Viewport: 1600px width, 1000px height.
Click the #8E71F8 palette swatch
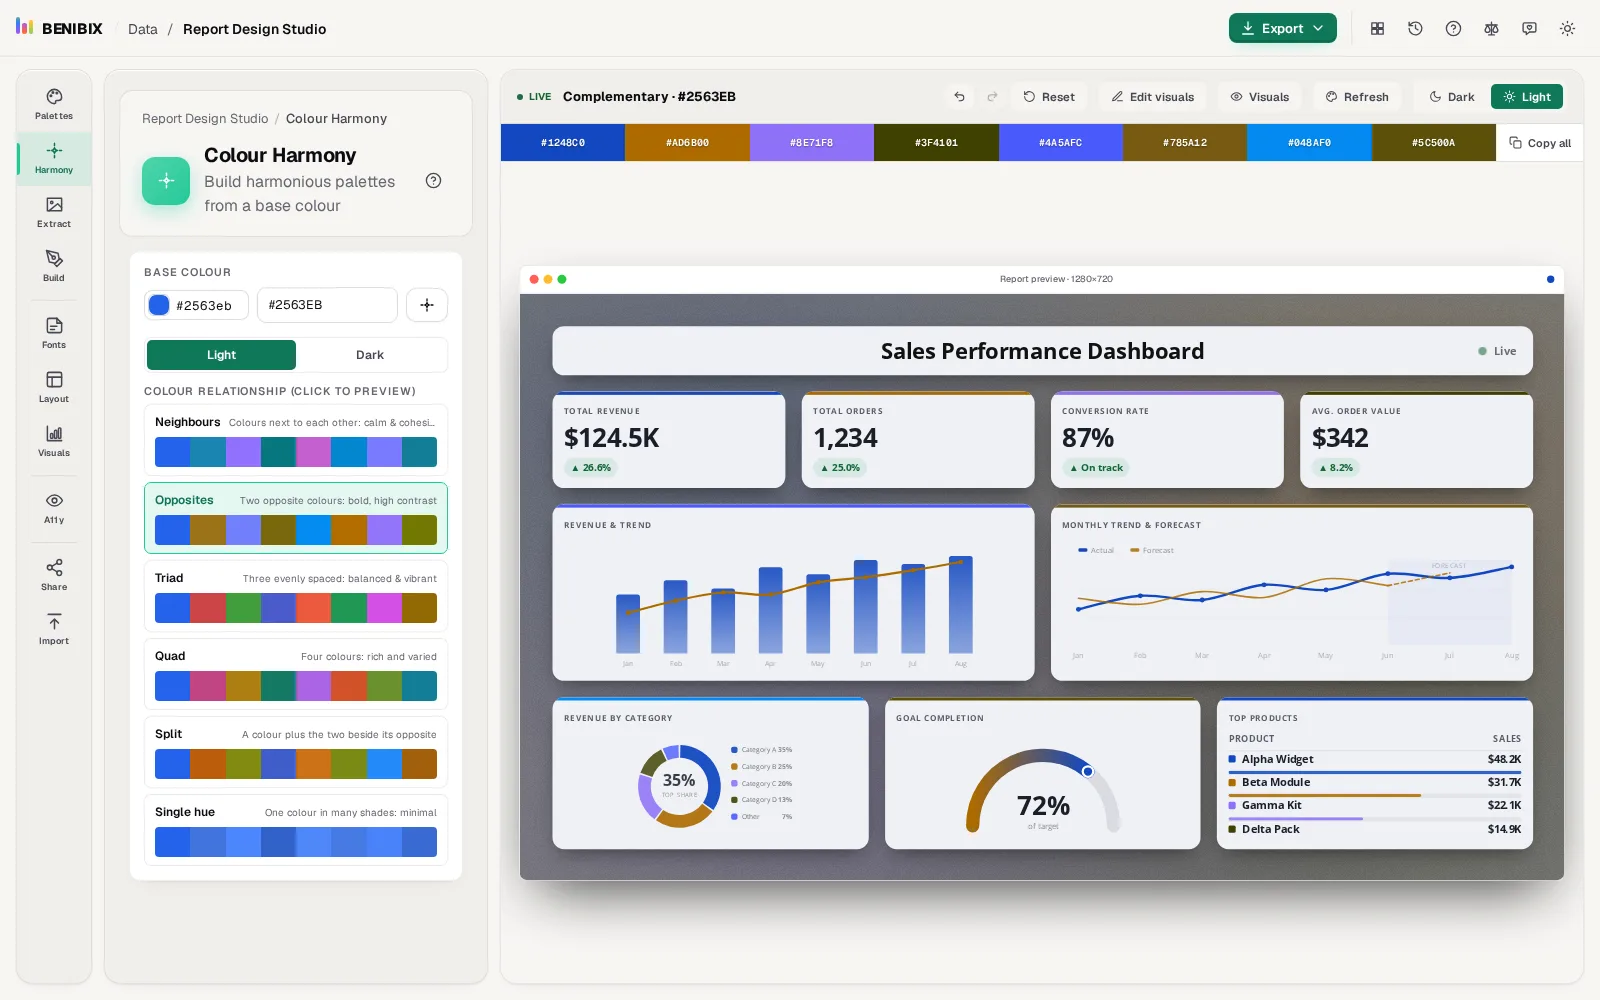click(x=811, y=143)
